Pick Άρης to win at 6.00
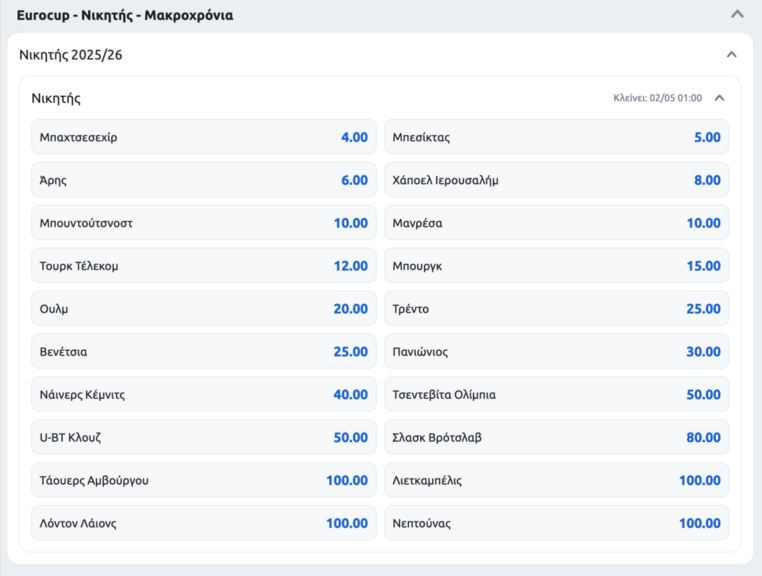Image resolution: width=762 pixels, height=576 pixels. click(x=203, y=181)
